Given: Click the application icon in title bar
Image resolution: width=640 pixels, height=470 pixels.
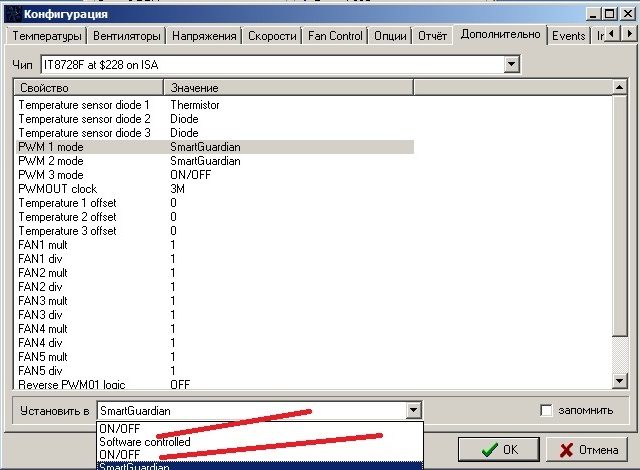Looking at the screenshot, I should (11, 14).
